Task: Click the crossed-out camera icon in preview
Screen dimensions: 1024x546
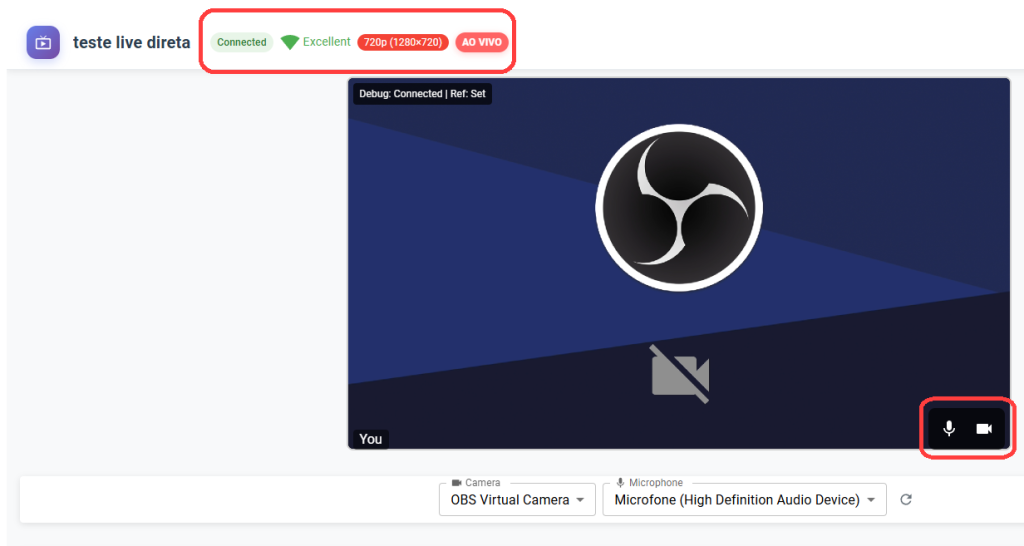Action: coord(680,374)
